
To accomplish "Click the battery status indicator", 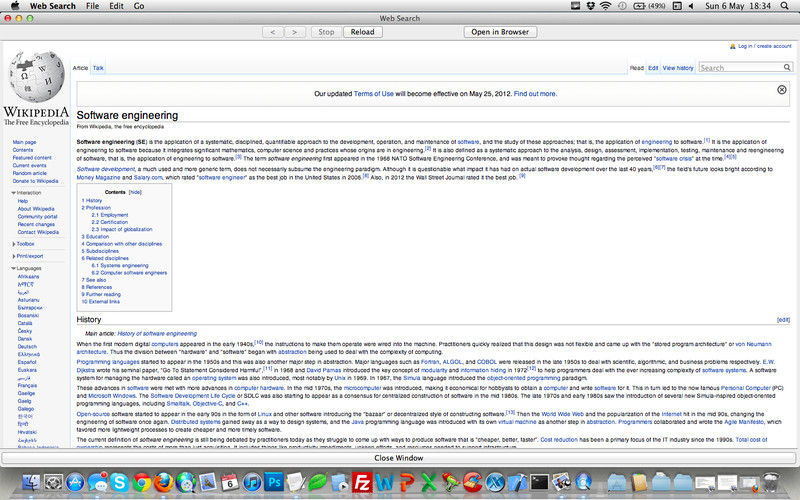I will pos(651,6).
